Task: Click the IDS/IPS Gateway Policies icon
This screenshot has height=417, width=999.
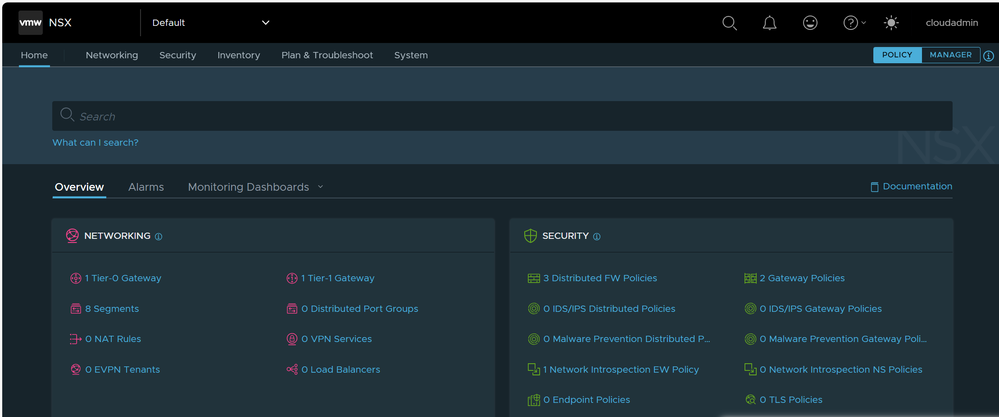Action: coord(750,309)
